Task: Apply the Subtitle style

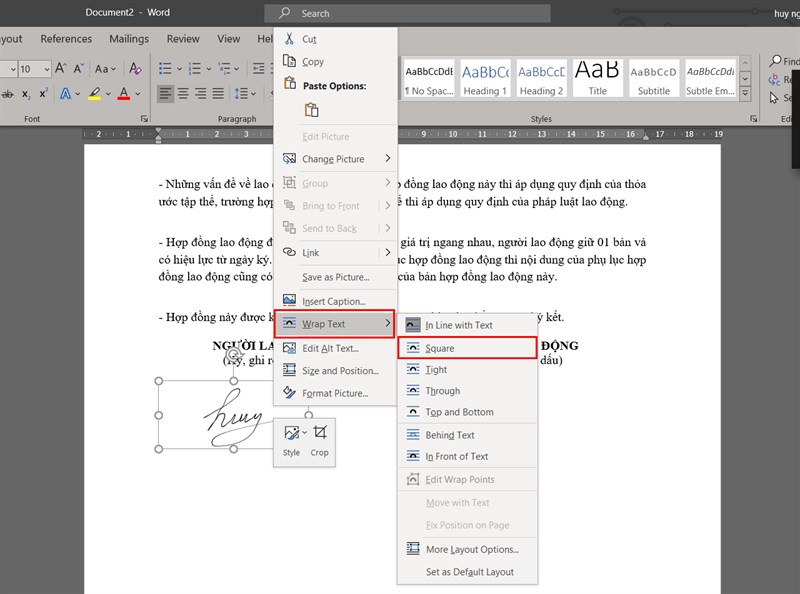Action: click(654, 78)
